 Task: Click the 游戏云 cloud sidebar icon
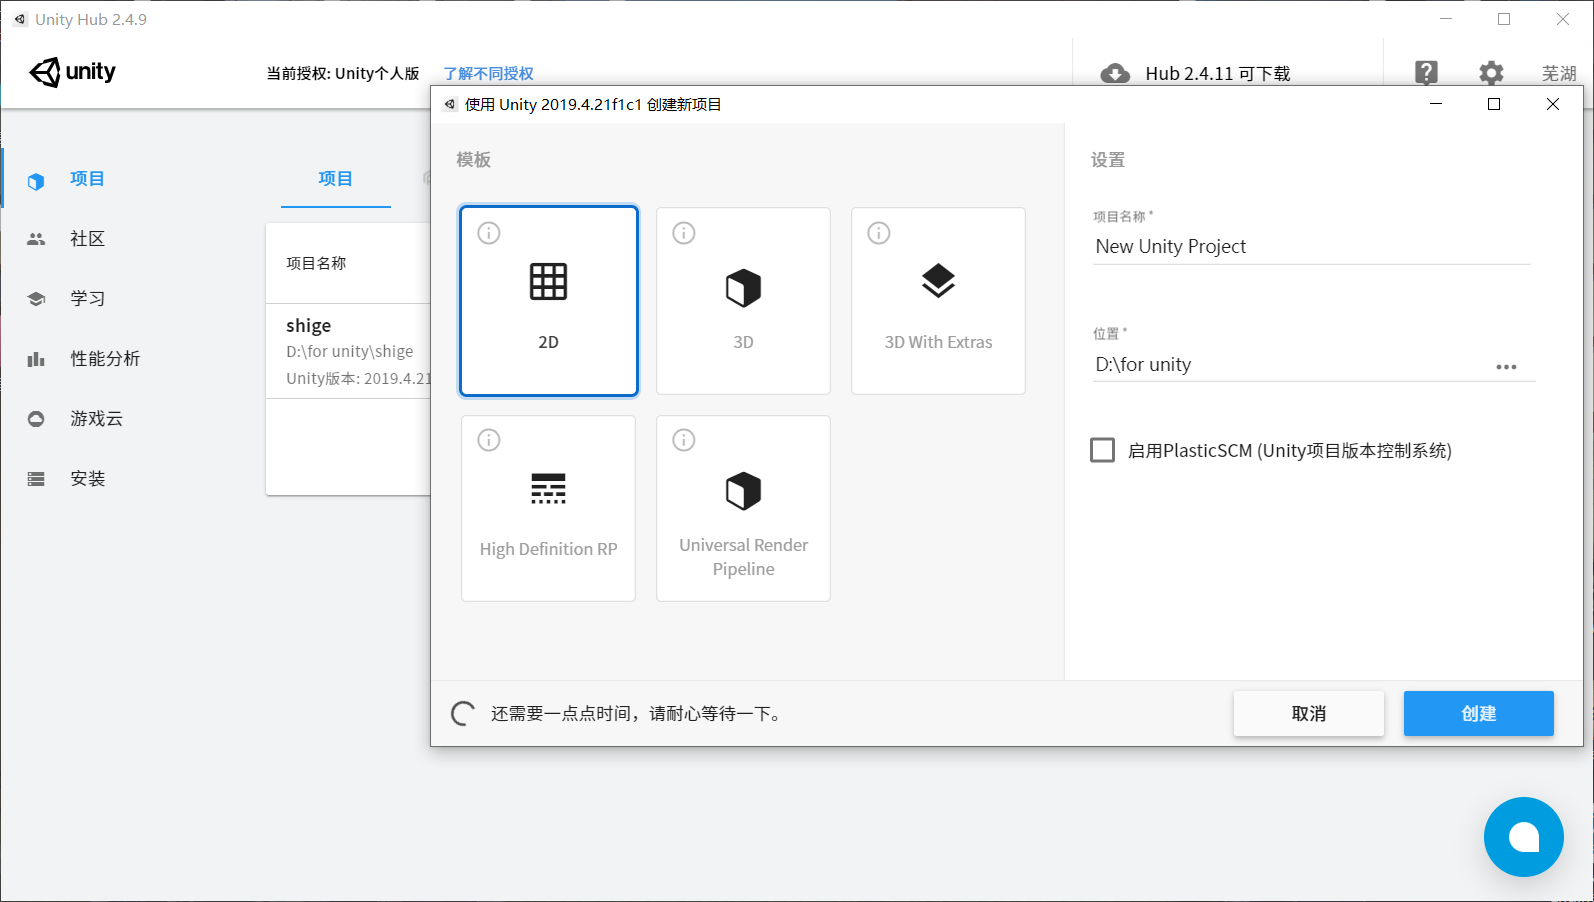(36, 419)
